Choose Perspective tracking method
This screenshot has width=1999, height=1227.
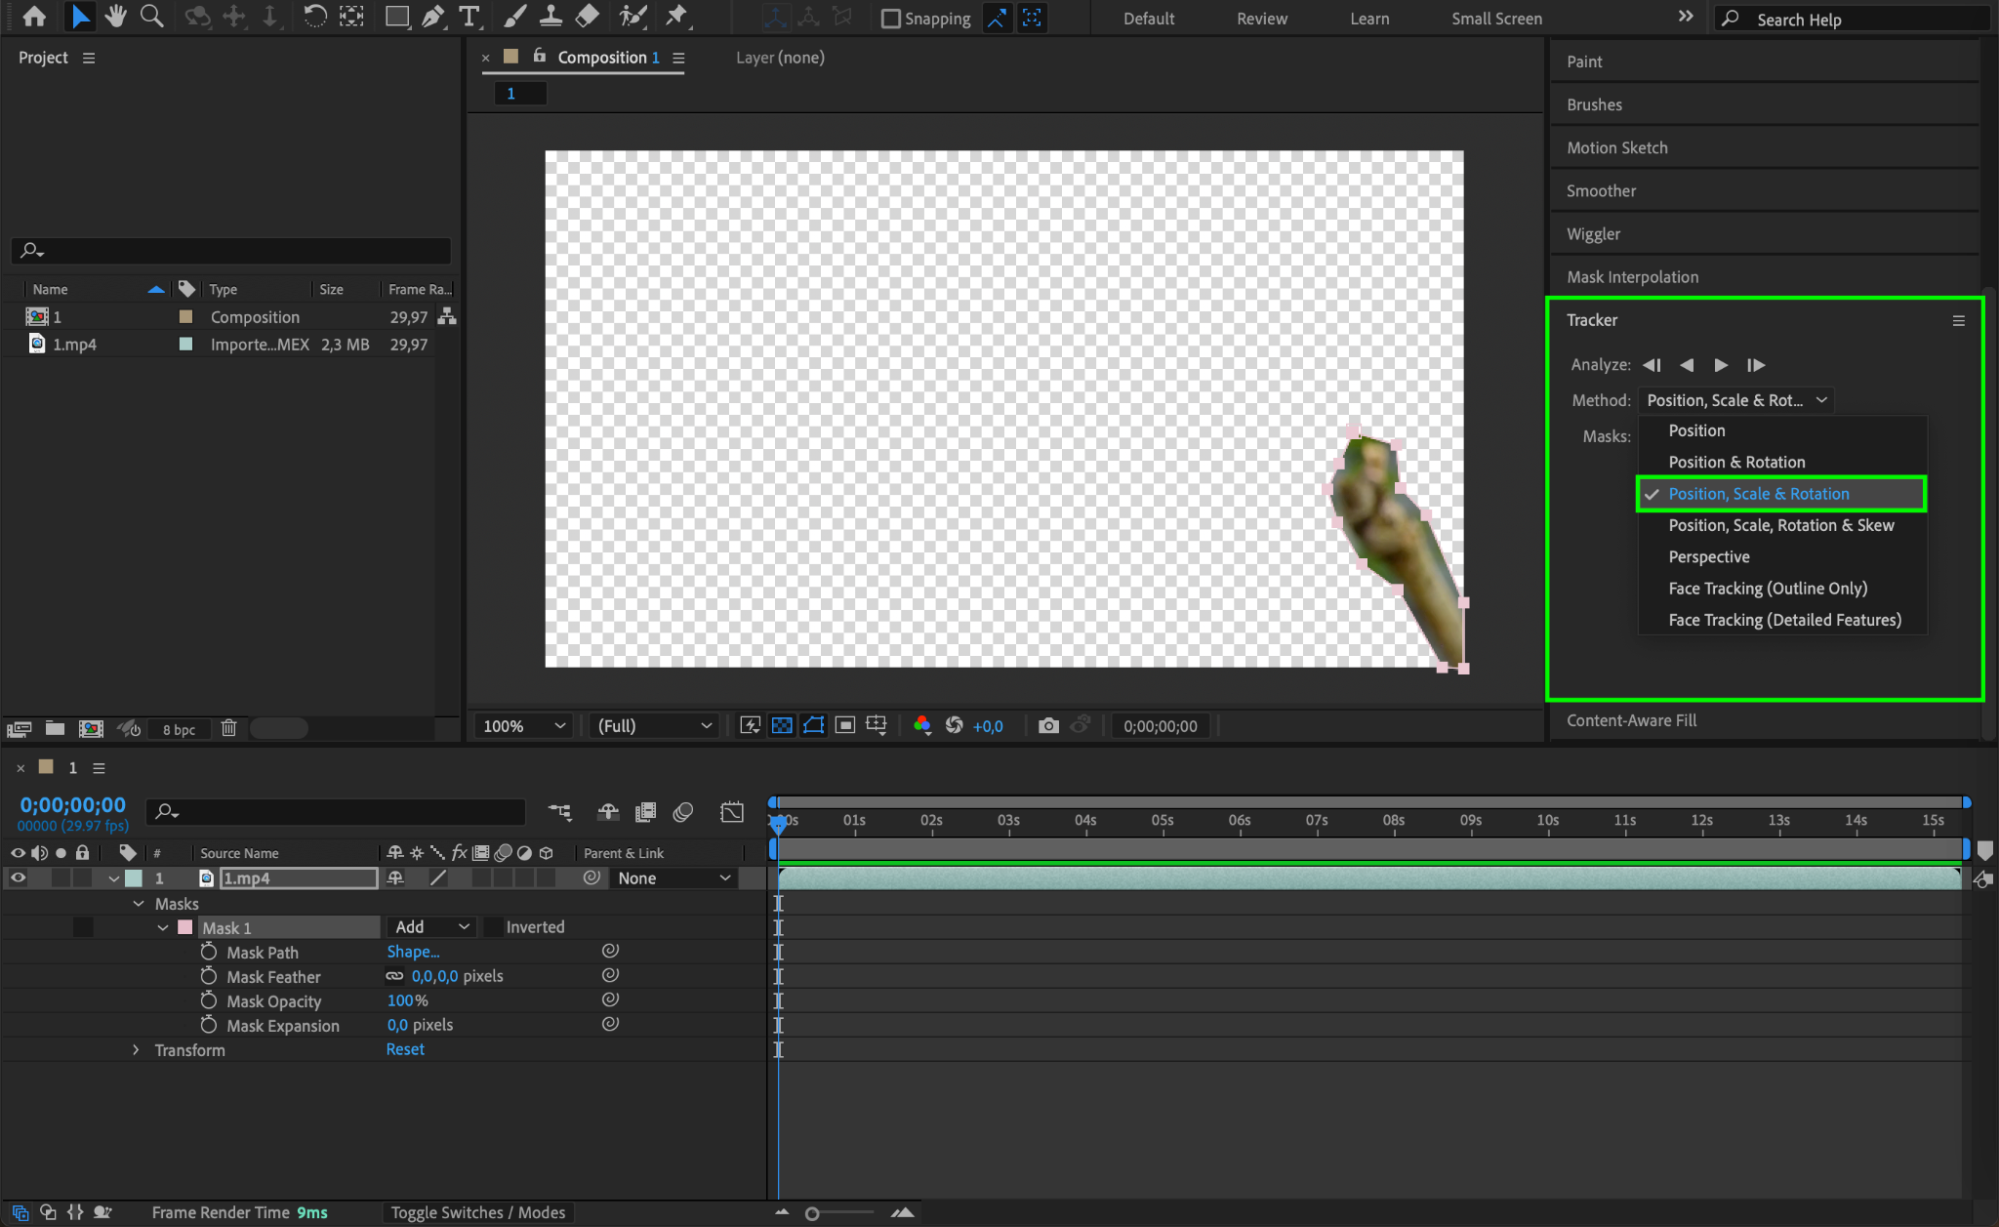1708,557
